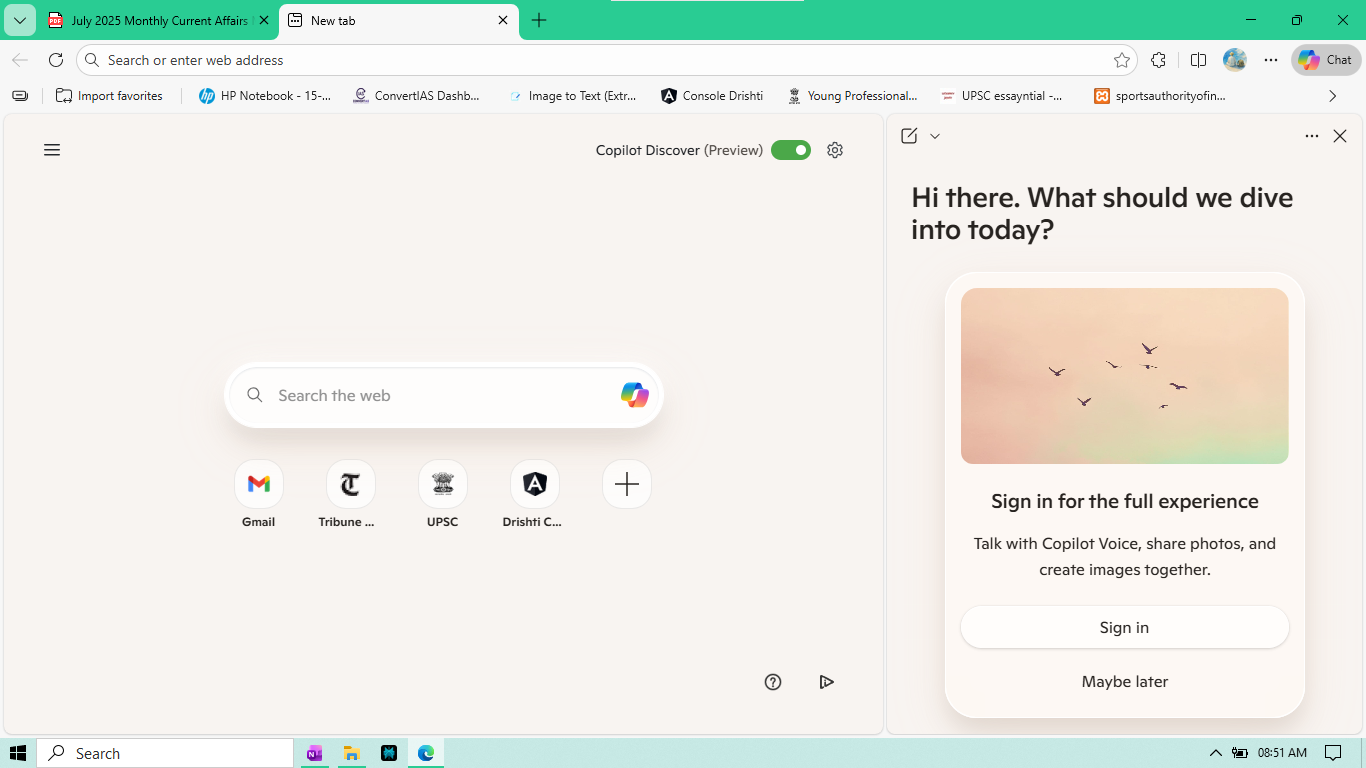Open Console Drishti bookmark
Image resolution: width=1366 pixels, height=768 pixels.
point(712,96)
